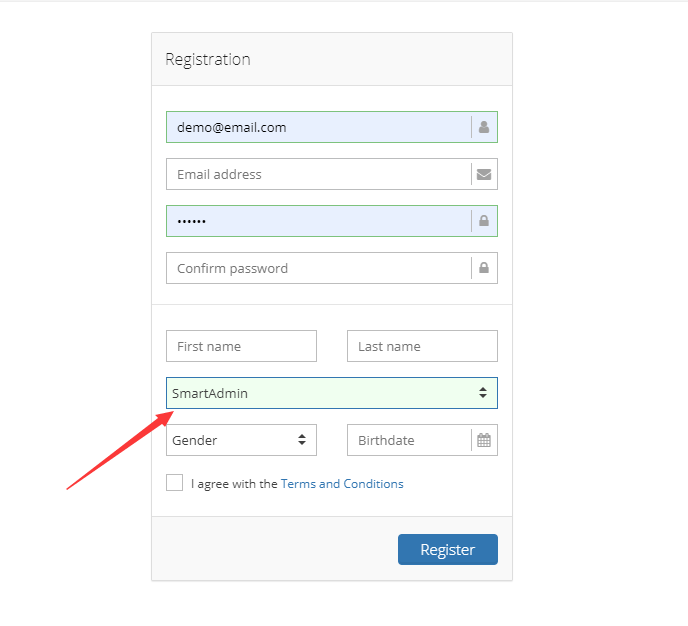Open the calendar icon next to Birthdate

484,440
